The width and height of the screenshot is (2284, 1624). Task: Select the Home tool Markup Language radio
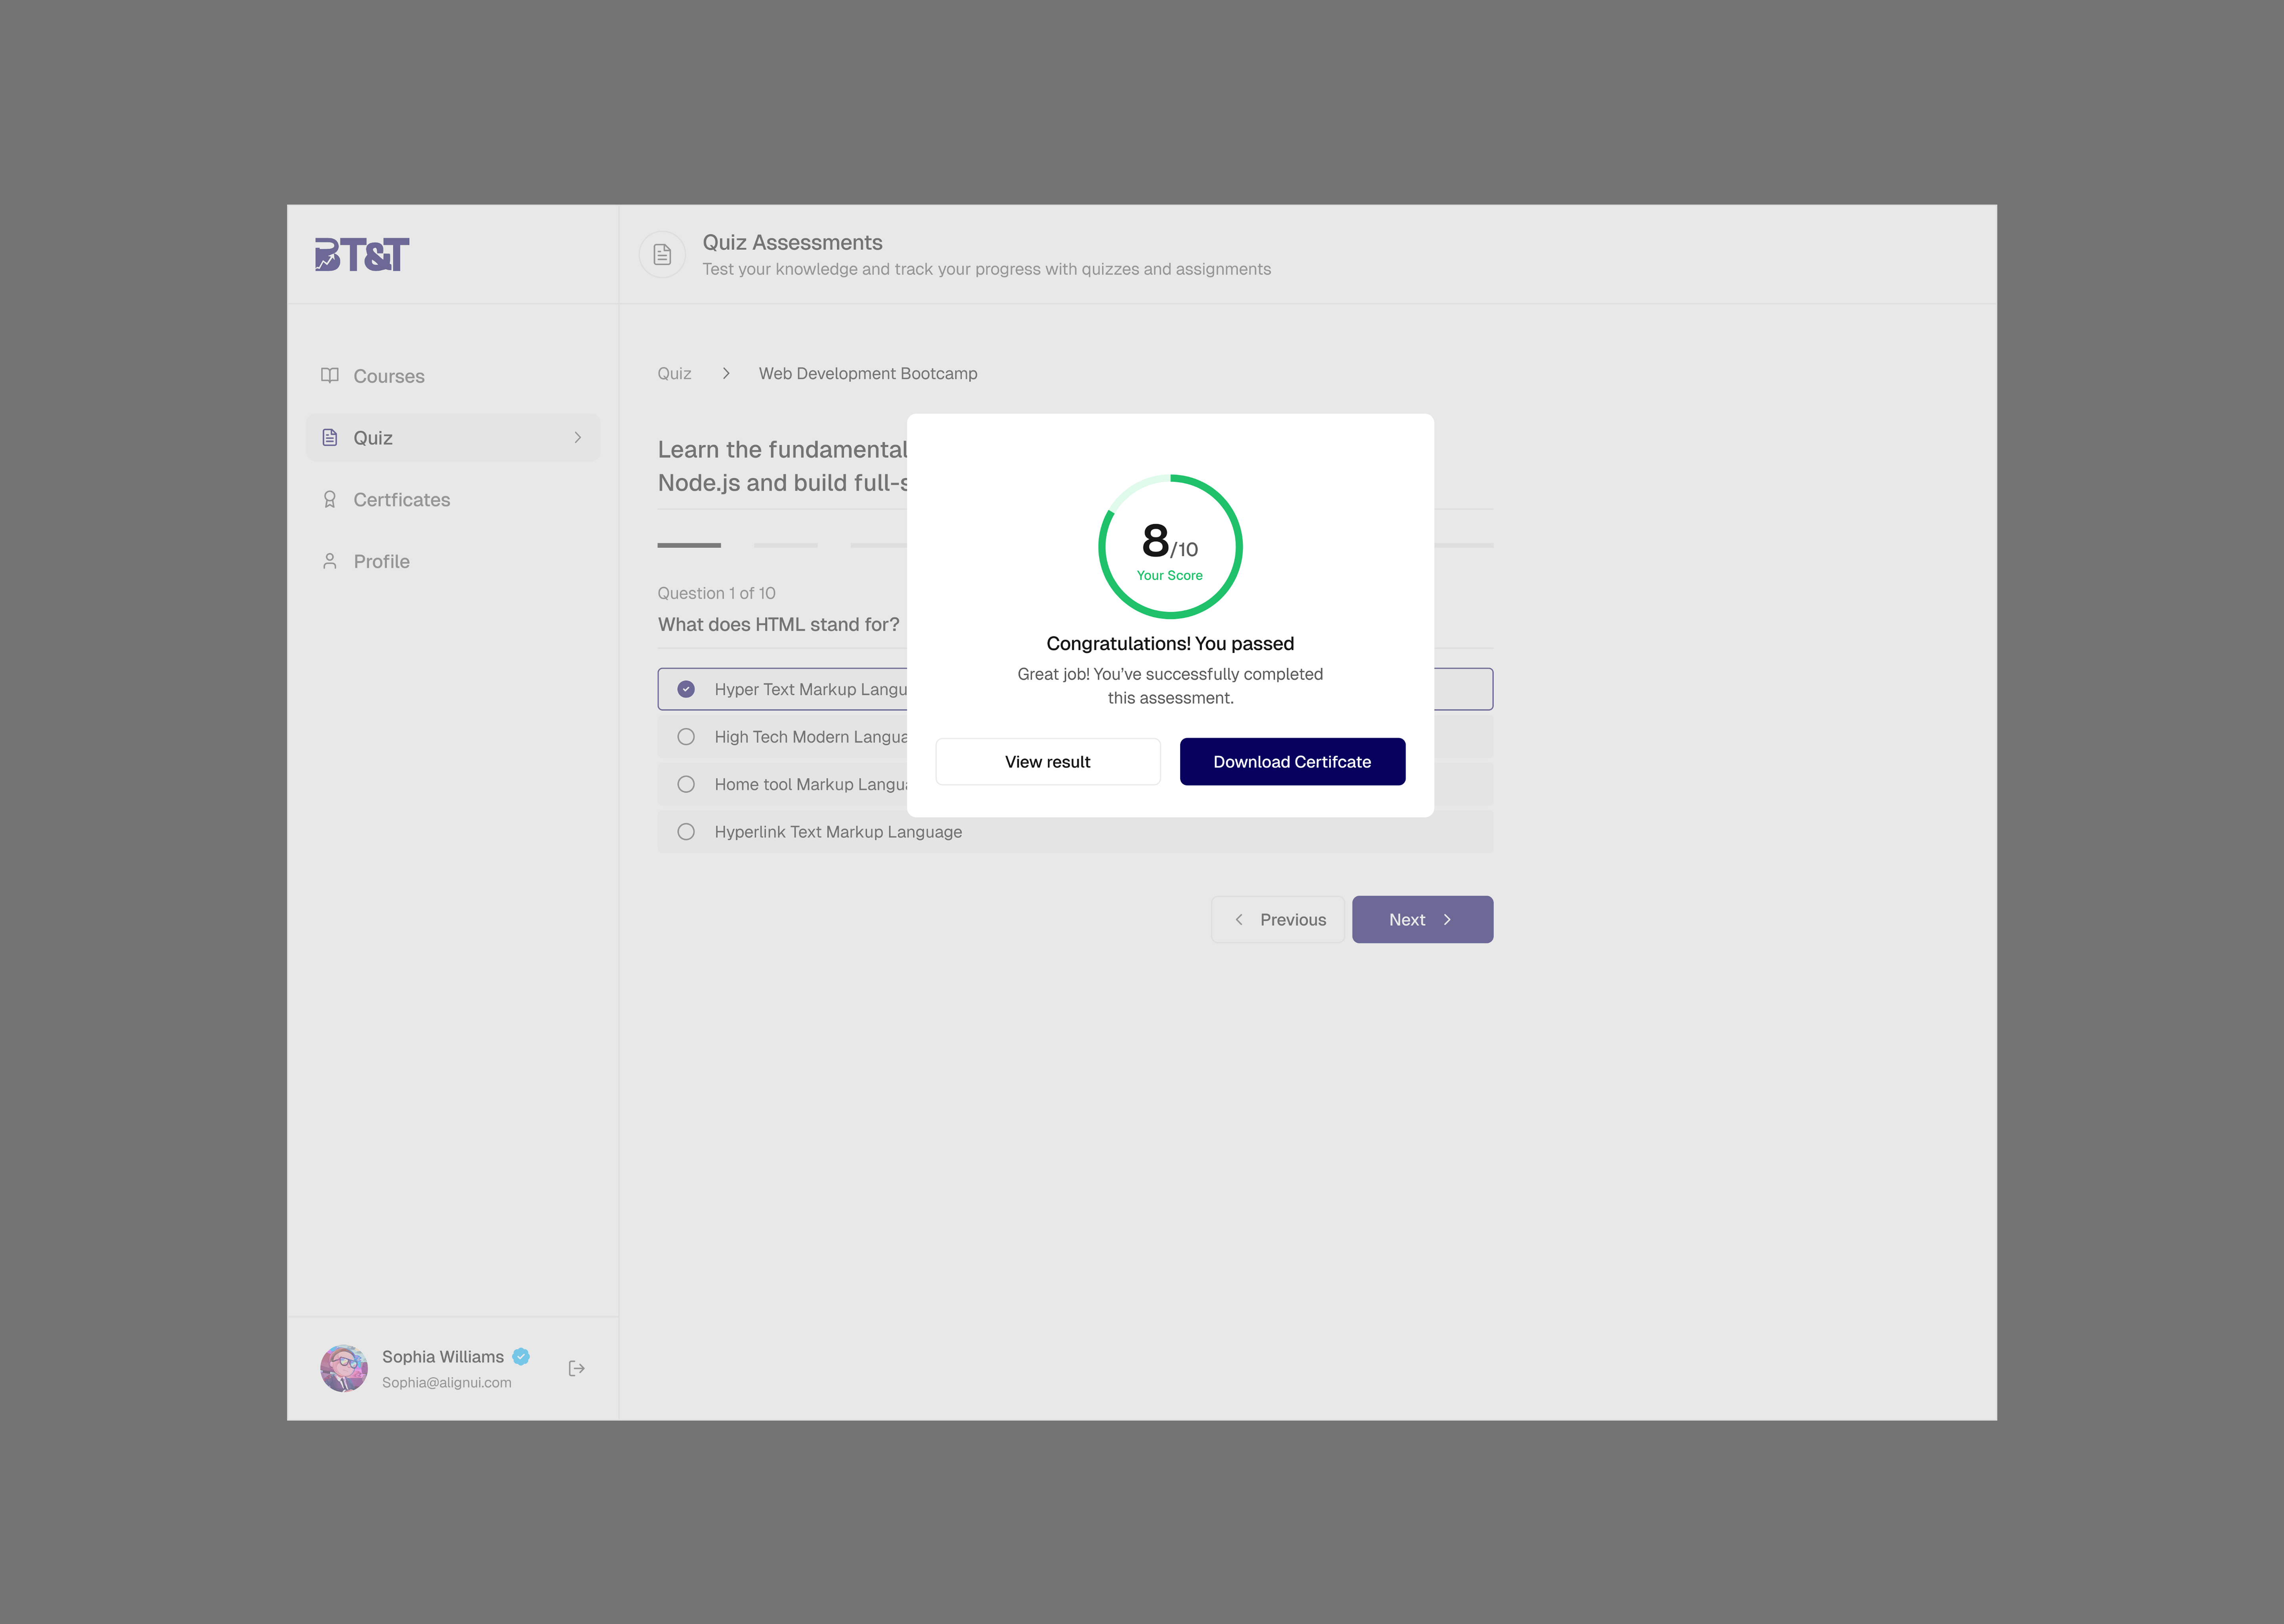[686, 784]
